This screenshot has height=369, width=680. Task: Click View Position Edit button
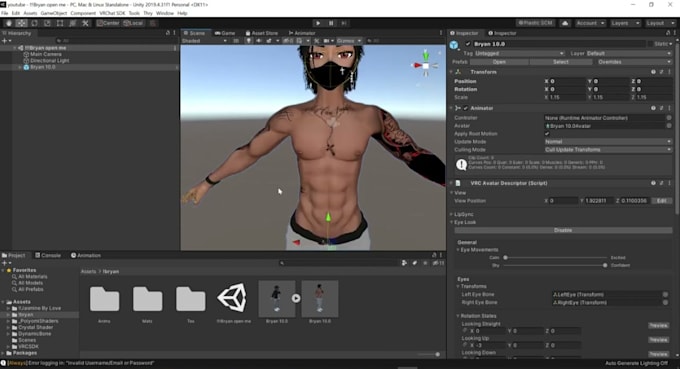pyautogui.click(x=661, y=201)
